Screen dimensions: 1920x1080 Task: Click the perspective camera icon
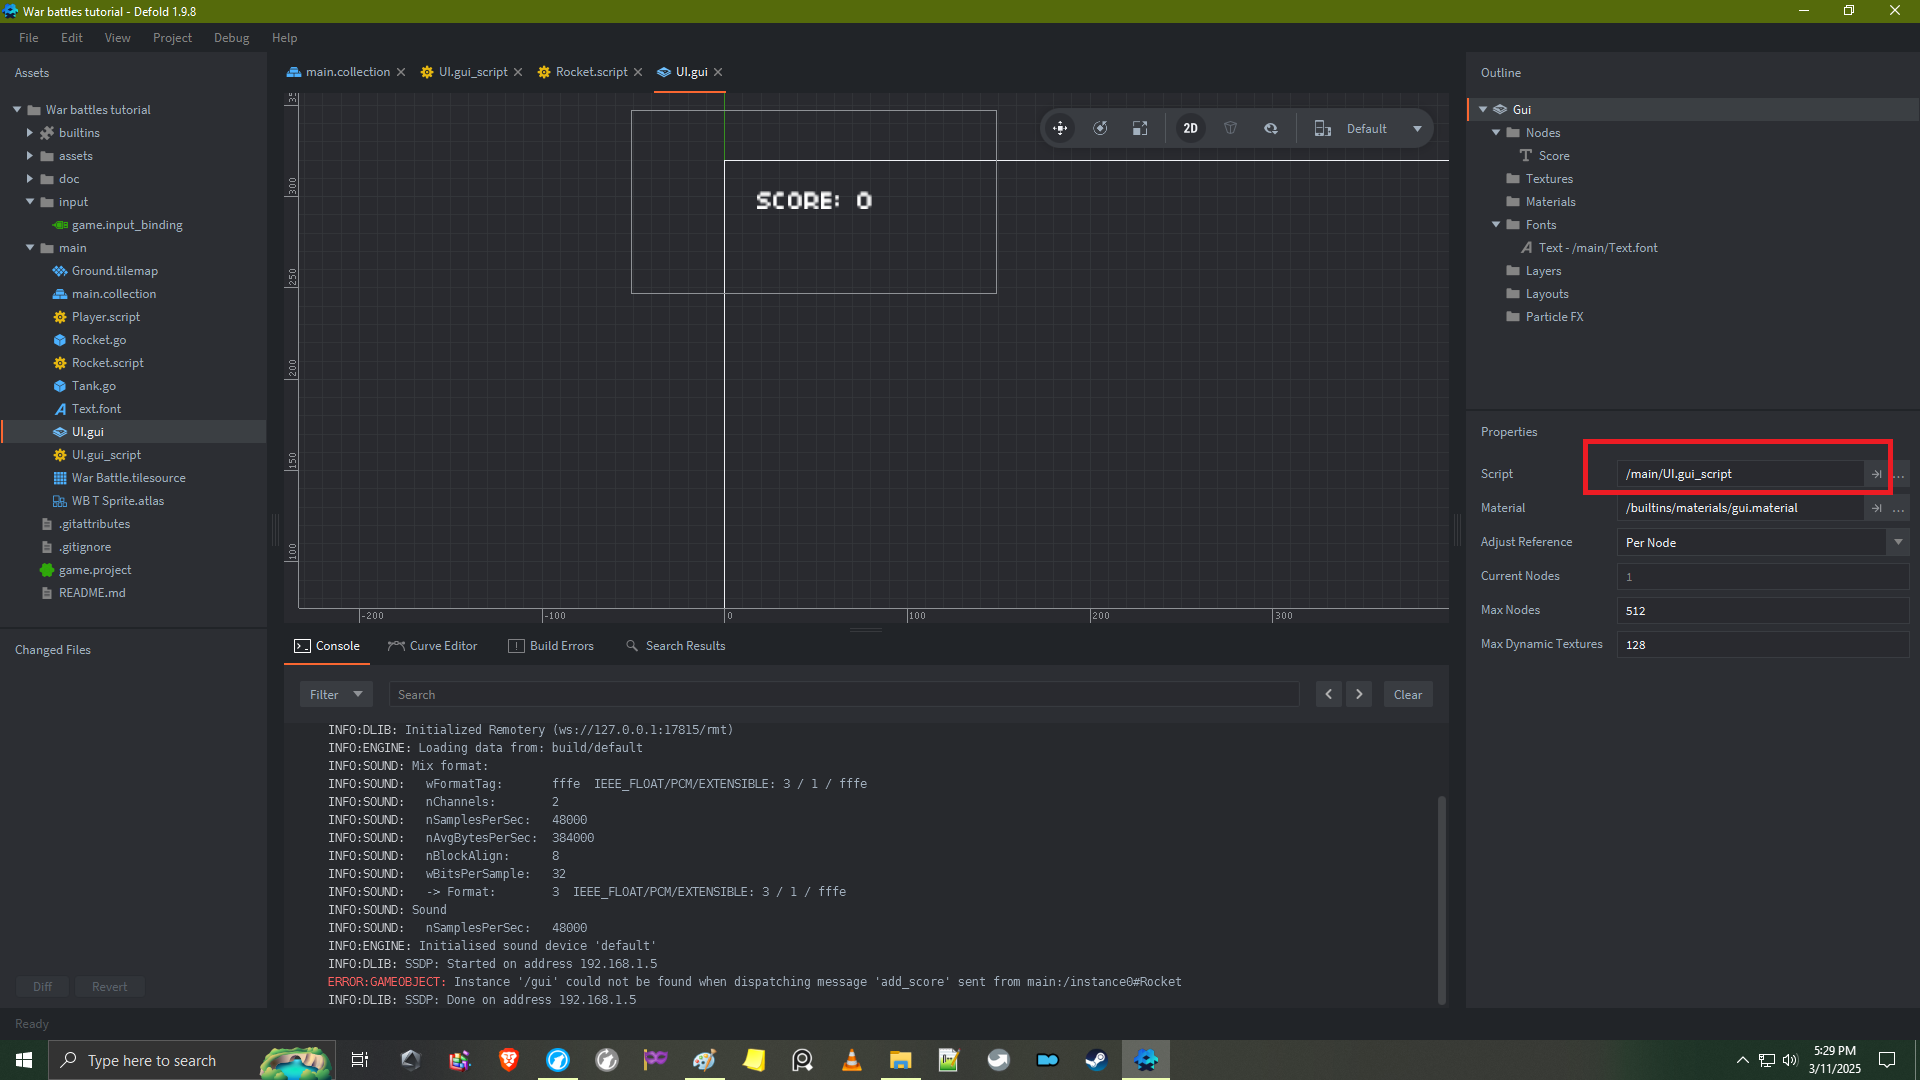pos(1231,128)
